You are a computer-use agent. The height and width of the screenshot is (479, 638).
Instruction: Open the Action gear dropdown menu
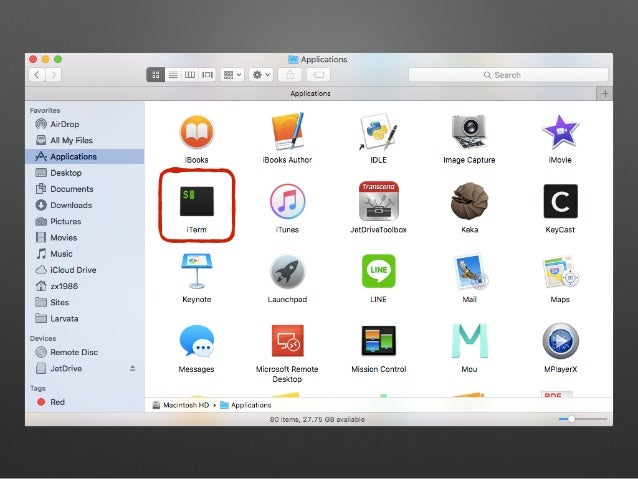tap(261, 75)
